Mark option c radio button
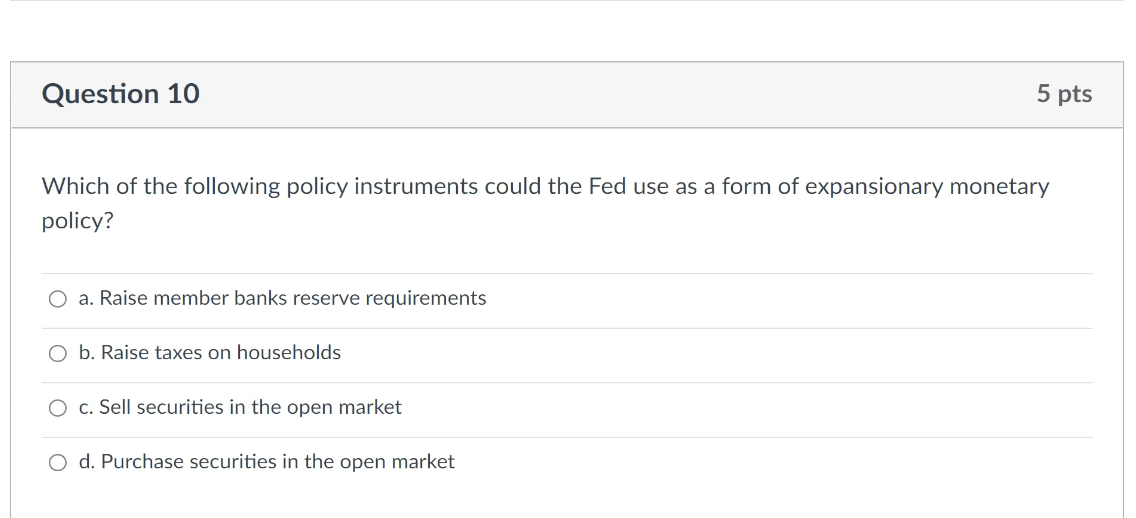 [59, 408]
